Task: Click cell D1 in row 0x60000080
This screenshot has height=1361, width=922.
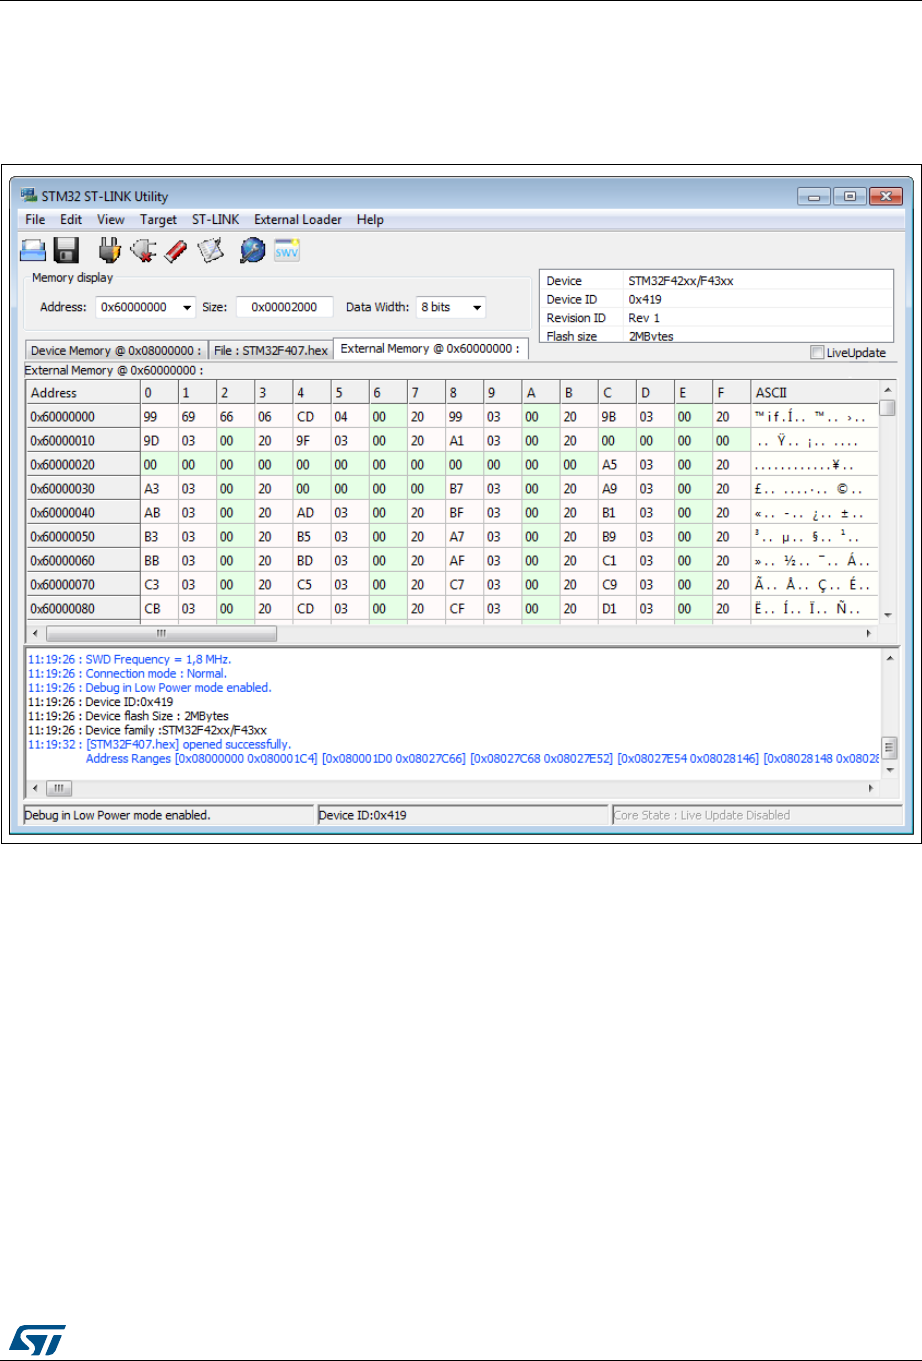Action: [x=616, y=608]
